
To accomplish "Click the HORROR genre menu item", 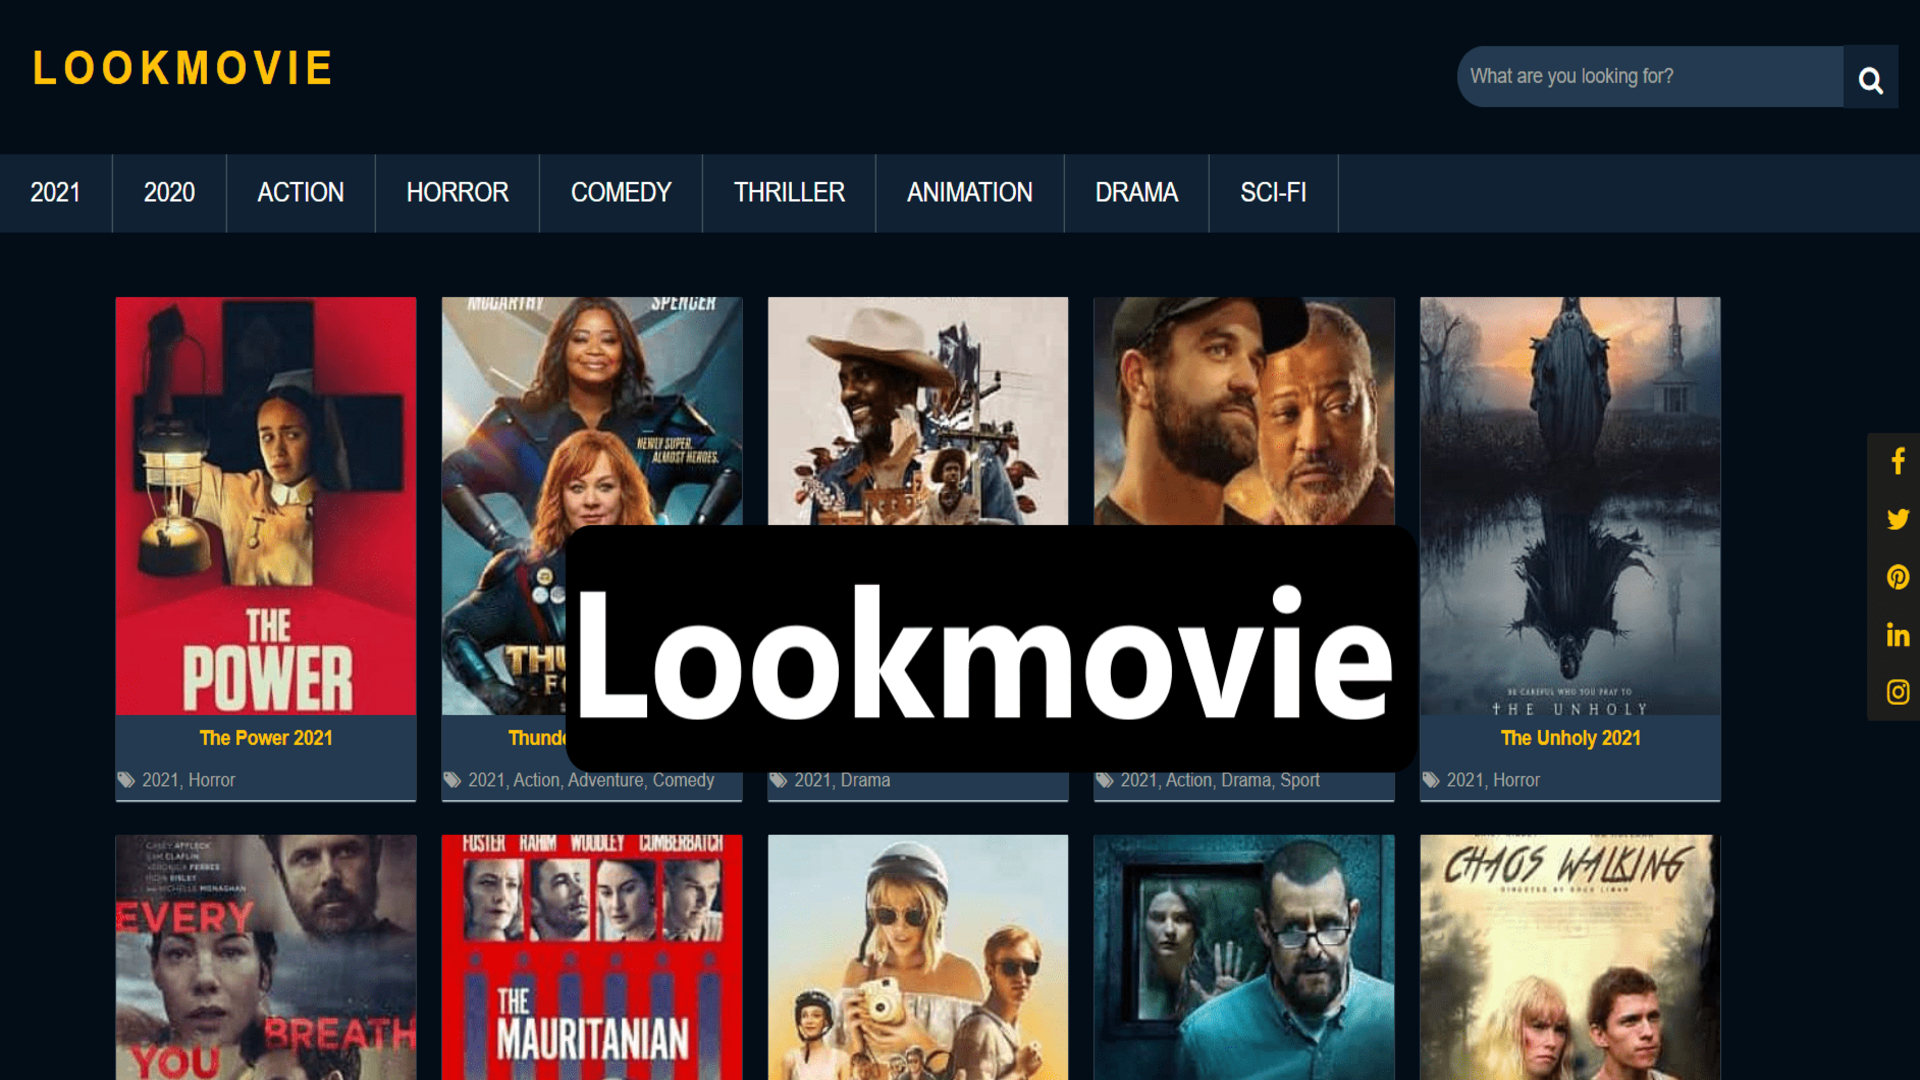I will point(456,193).
